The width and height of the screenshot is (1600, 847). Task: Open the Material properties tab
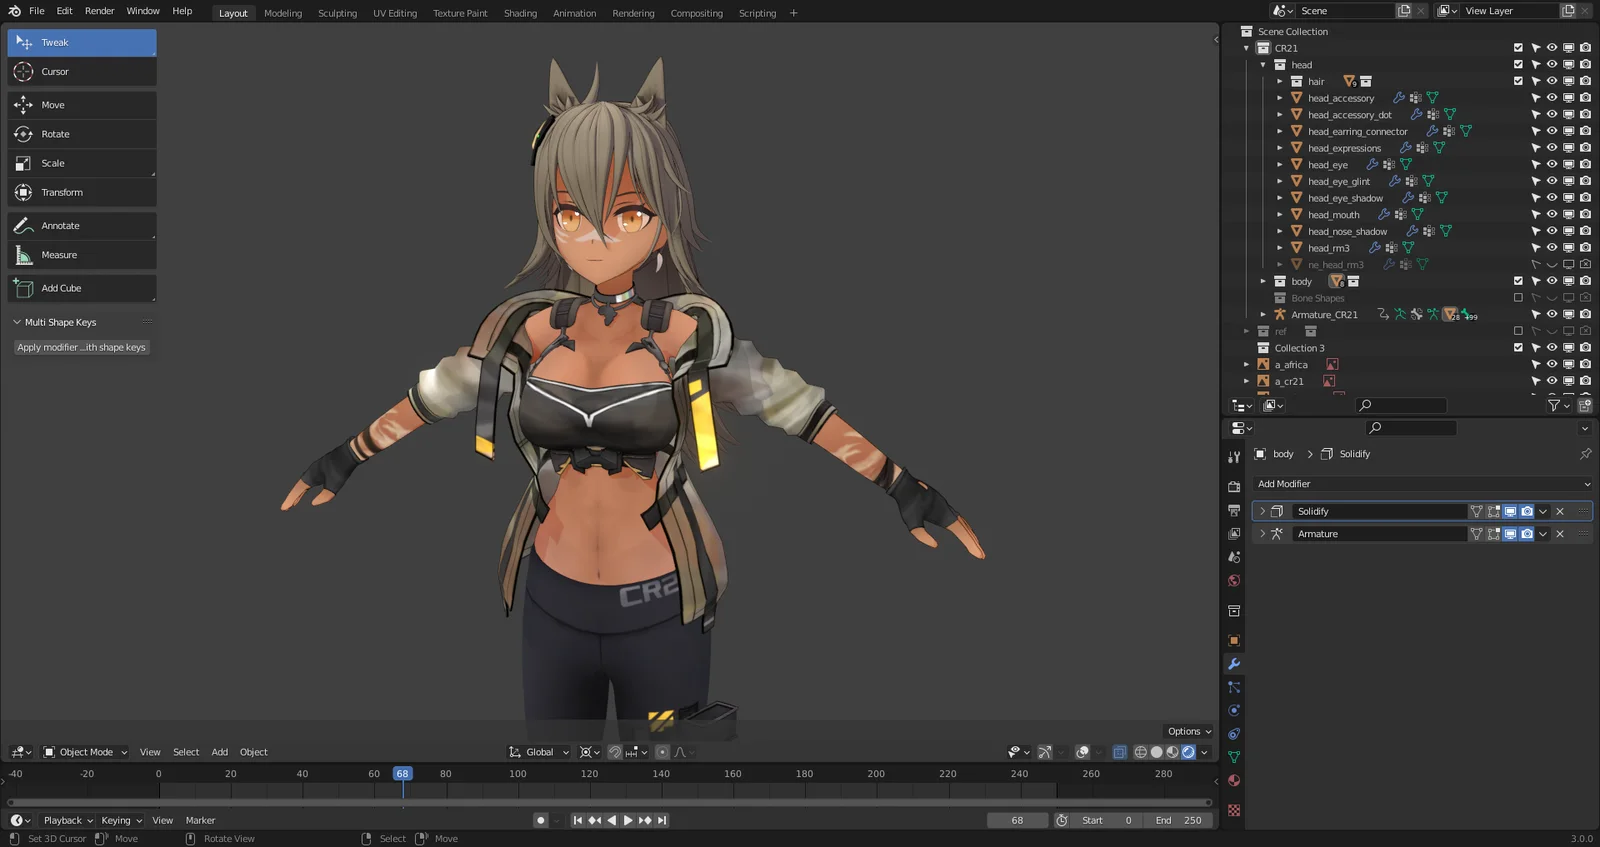pyautogui.click(x=1234, y=780)
